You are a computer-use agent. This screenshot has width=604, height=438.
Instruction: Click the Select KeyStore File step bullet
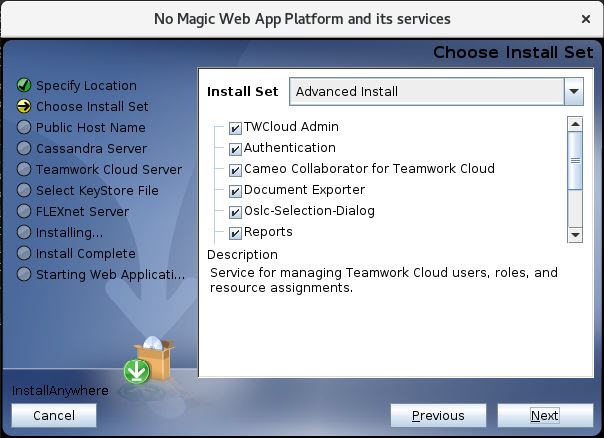(x=24, y=191)
